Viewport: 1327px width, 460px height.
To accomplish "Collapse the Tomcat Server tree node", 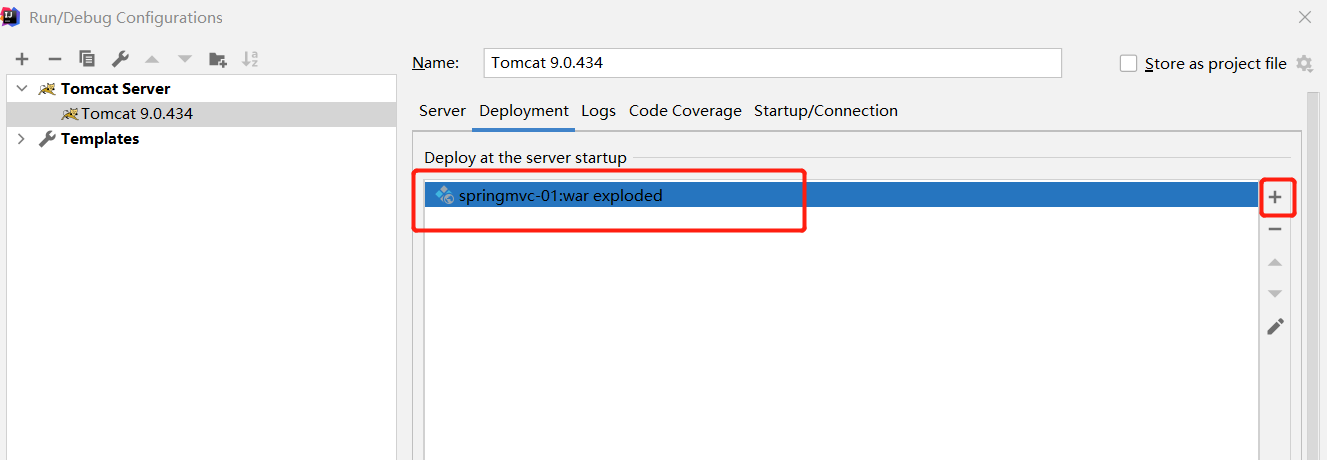I will 22,88.
